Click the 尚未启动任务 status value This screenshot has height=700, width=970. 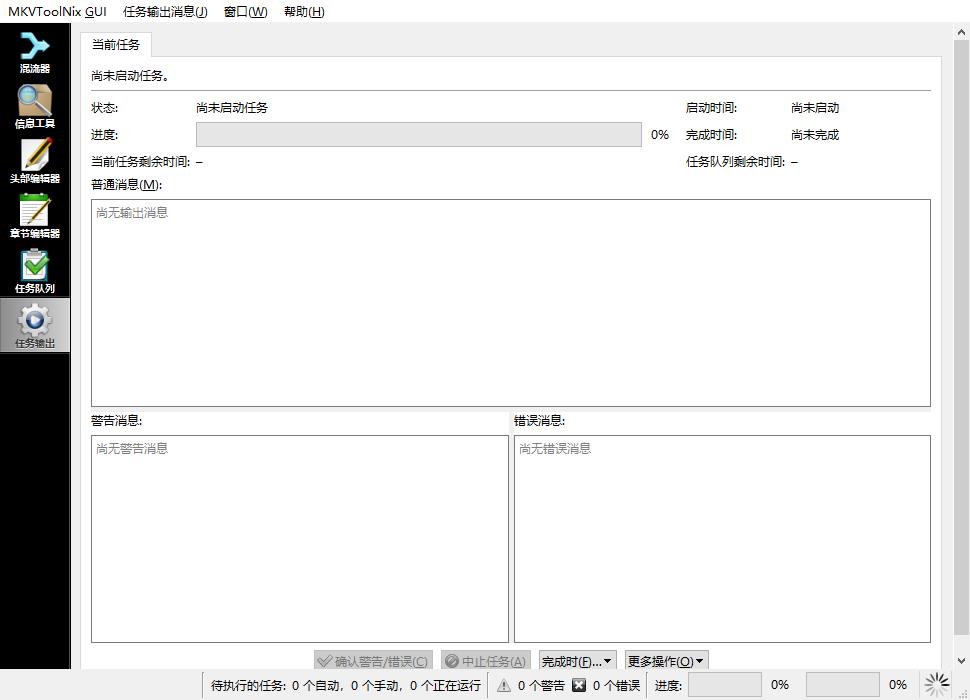click(232, 108)
